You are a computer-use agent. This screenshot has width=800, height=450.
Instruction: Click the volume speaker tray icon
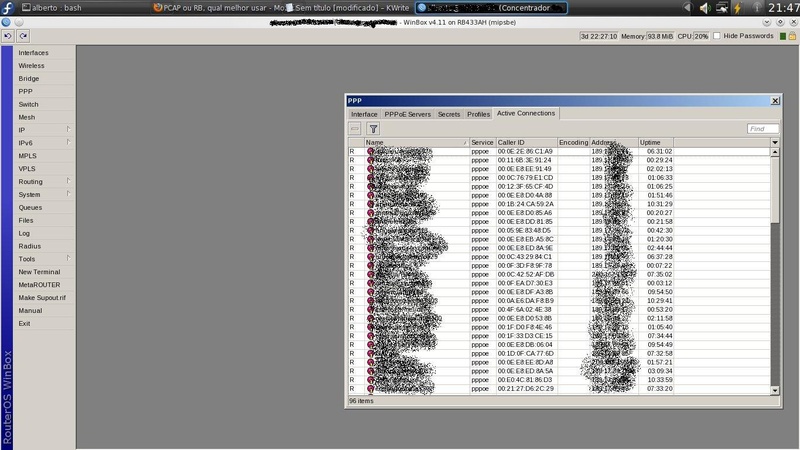(x=705, y=8)
